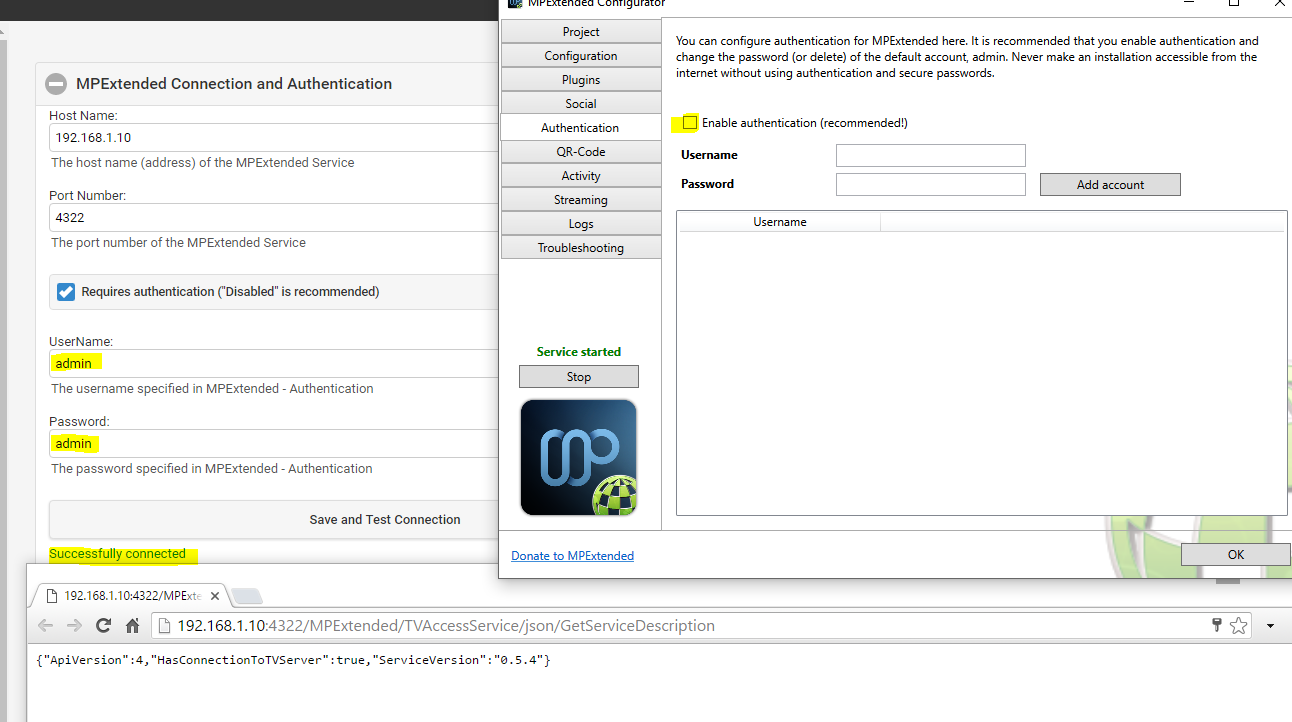Switch to the Activity tab
The image size is (1292, 722).
[x=581, y=176]
